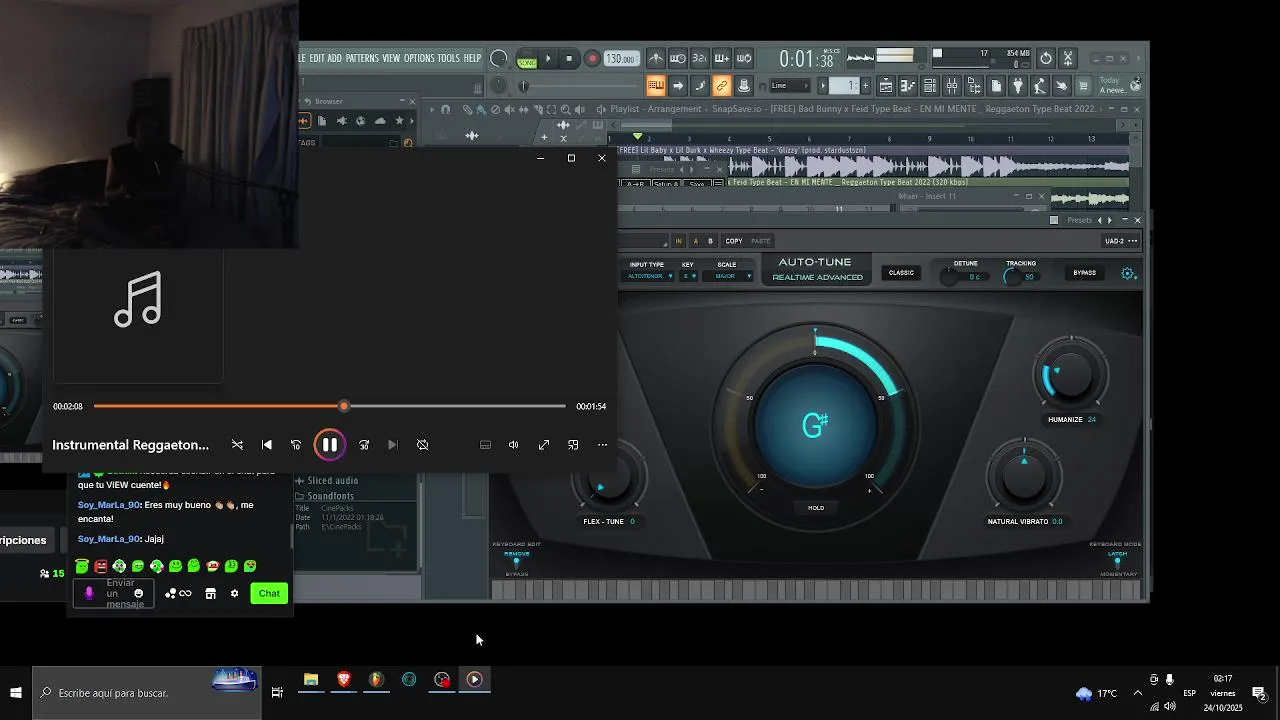This screenshot has width=1280, height=720.
Task: Arm the FL Studio record button
Action: coord(592,58)
